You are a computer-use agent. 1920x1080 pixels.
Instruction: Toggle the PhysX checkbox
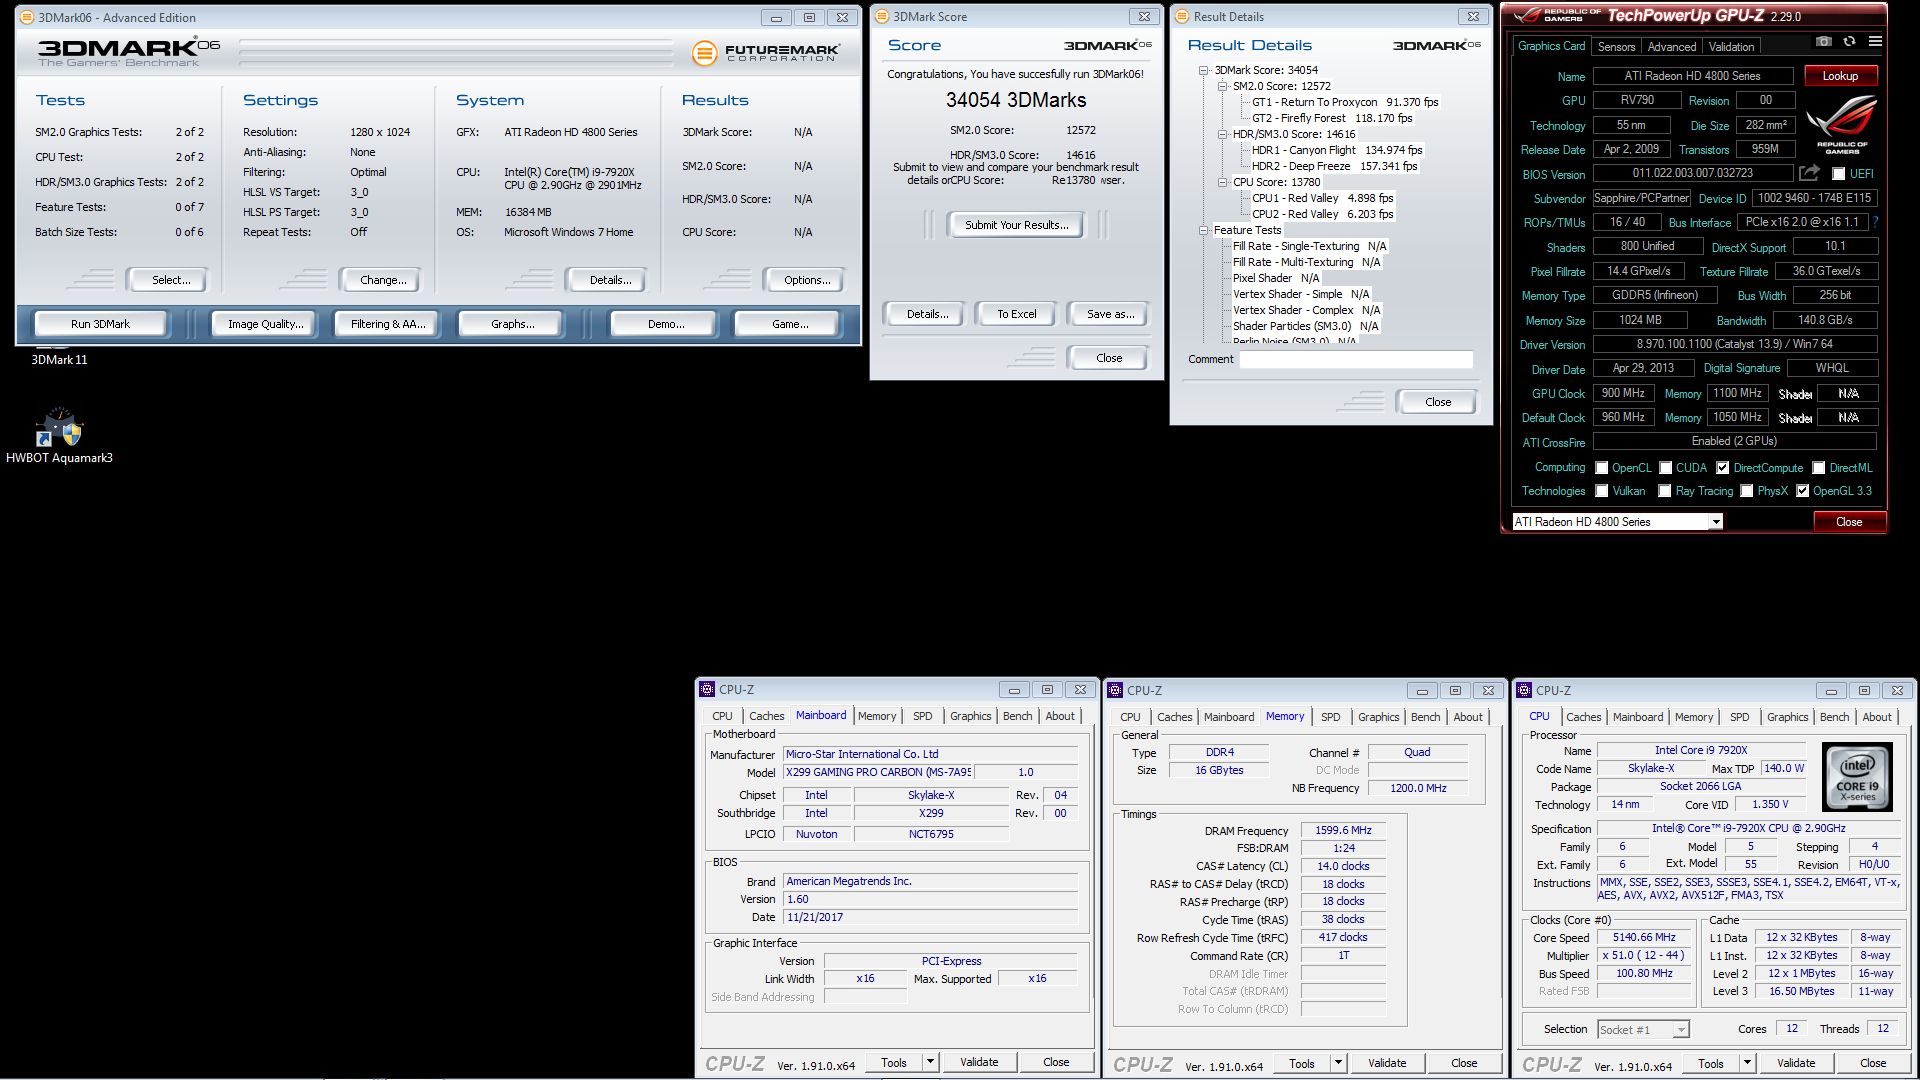(1747, 491)
